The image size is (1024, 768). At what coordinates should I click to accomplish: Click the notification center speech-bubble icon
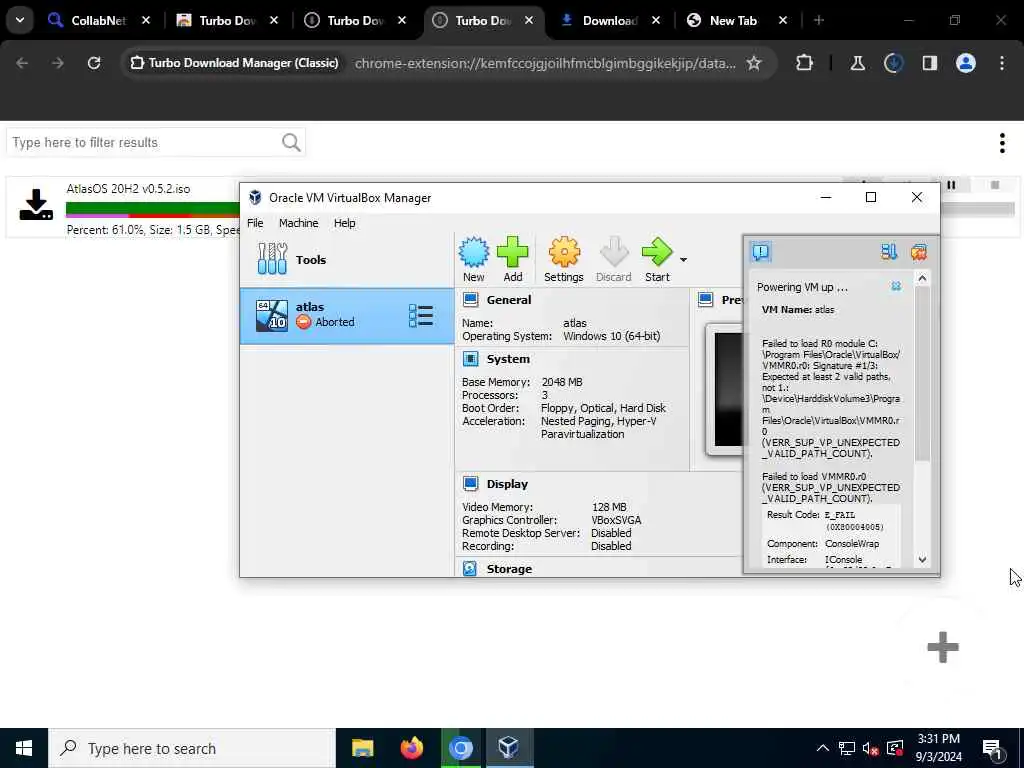pyautogui.click(x=761, y=251)
